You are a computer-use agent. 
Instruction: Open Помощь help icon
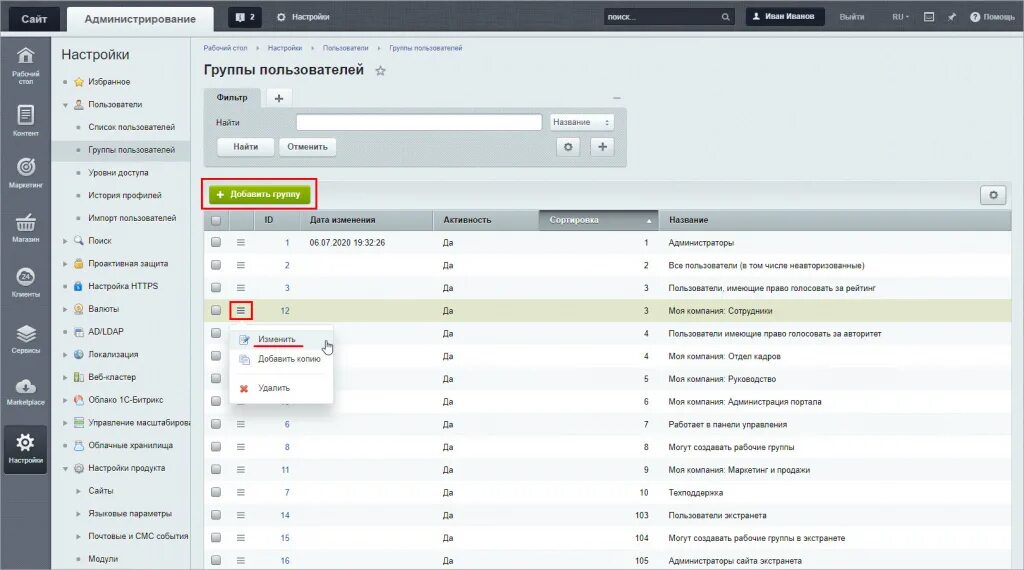pyautogui.click(x=974, y=17)
